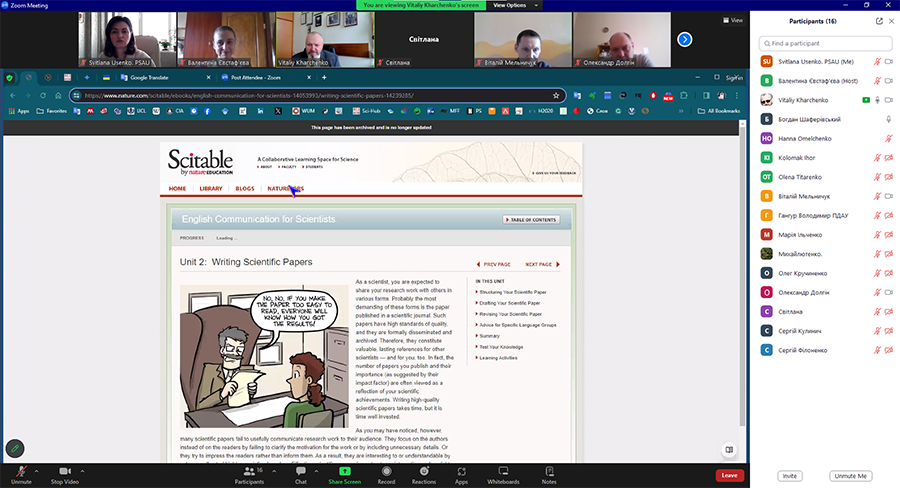The width and height of the screenshot is (900, 488).
Task: Click the green annotation pencil button
Action: (x=15, y=448)
